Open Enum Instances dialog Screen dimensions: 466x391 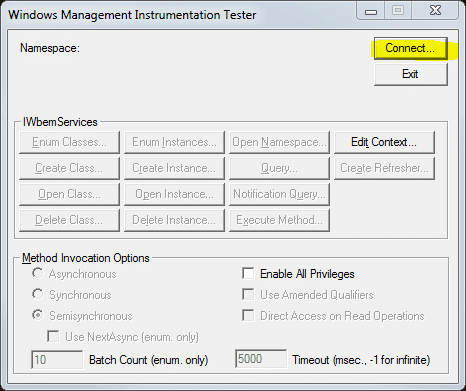click(174, 142)
